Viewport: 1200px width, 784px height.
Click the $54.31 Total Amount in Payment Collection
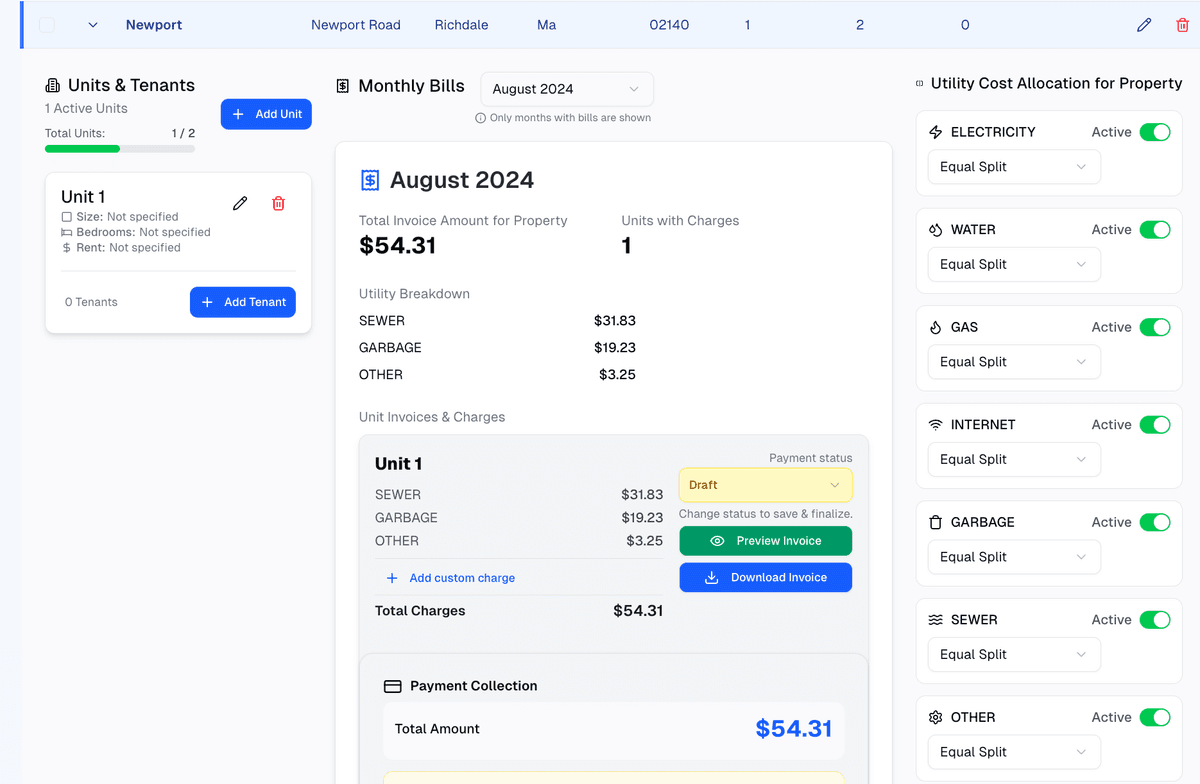(x=794, y=729)
